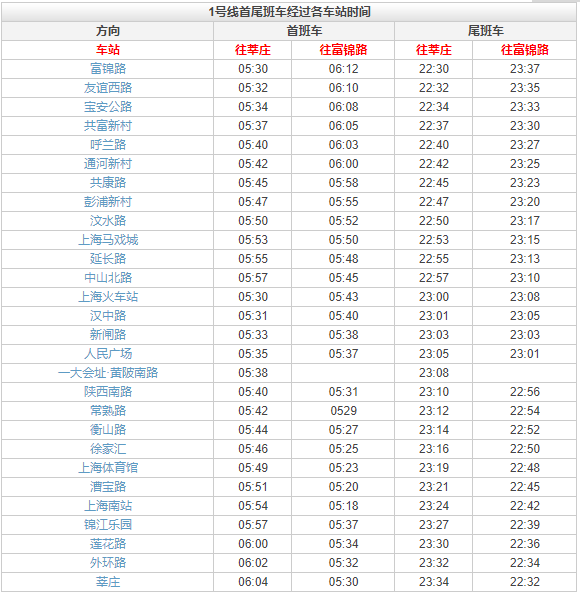The image size is (581, 599).
Task: Open the 常熟路 station link
Action: pyautogui.click(x=108, y=411)
